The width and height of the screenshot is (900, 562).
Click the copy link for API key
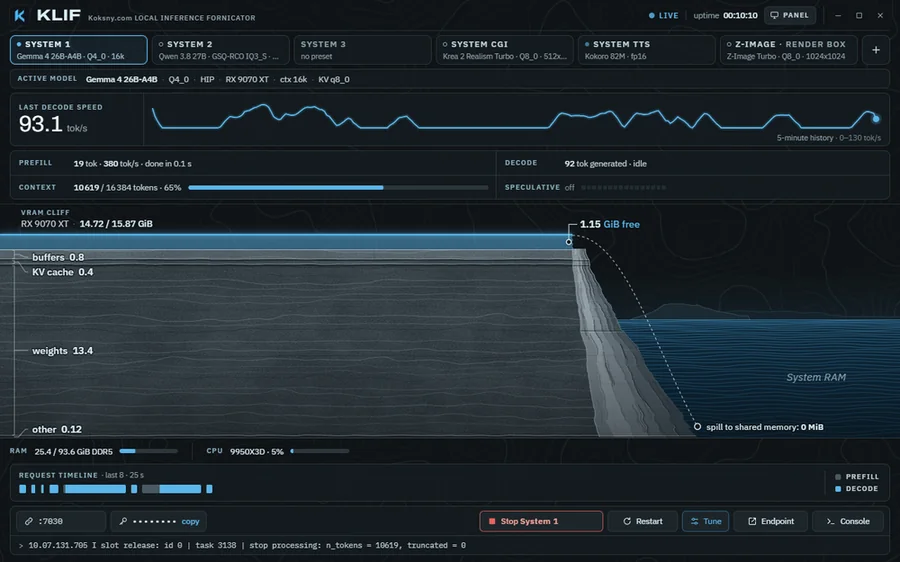pos(191,521)
